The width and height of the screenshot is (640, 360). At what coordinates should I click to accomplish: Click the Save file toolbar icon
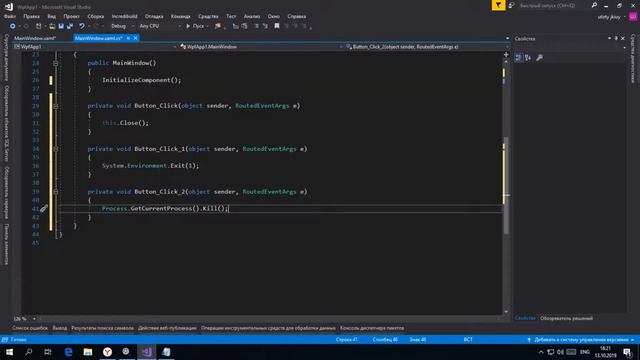[61, 26]
